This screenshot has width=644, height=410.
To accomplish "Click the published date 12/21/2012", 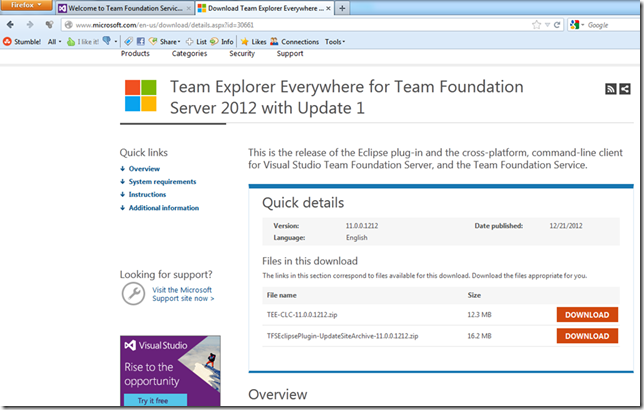I will point(566,226).
